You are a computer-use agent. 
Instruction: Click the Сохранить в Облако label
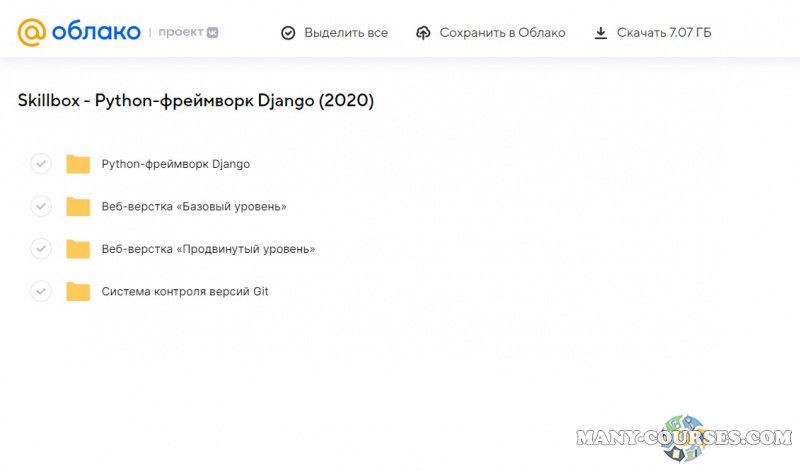point(503,33)
